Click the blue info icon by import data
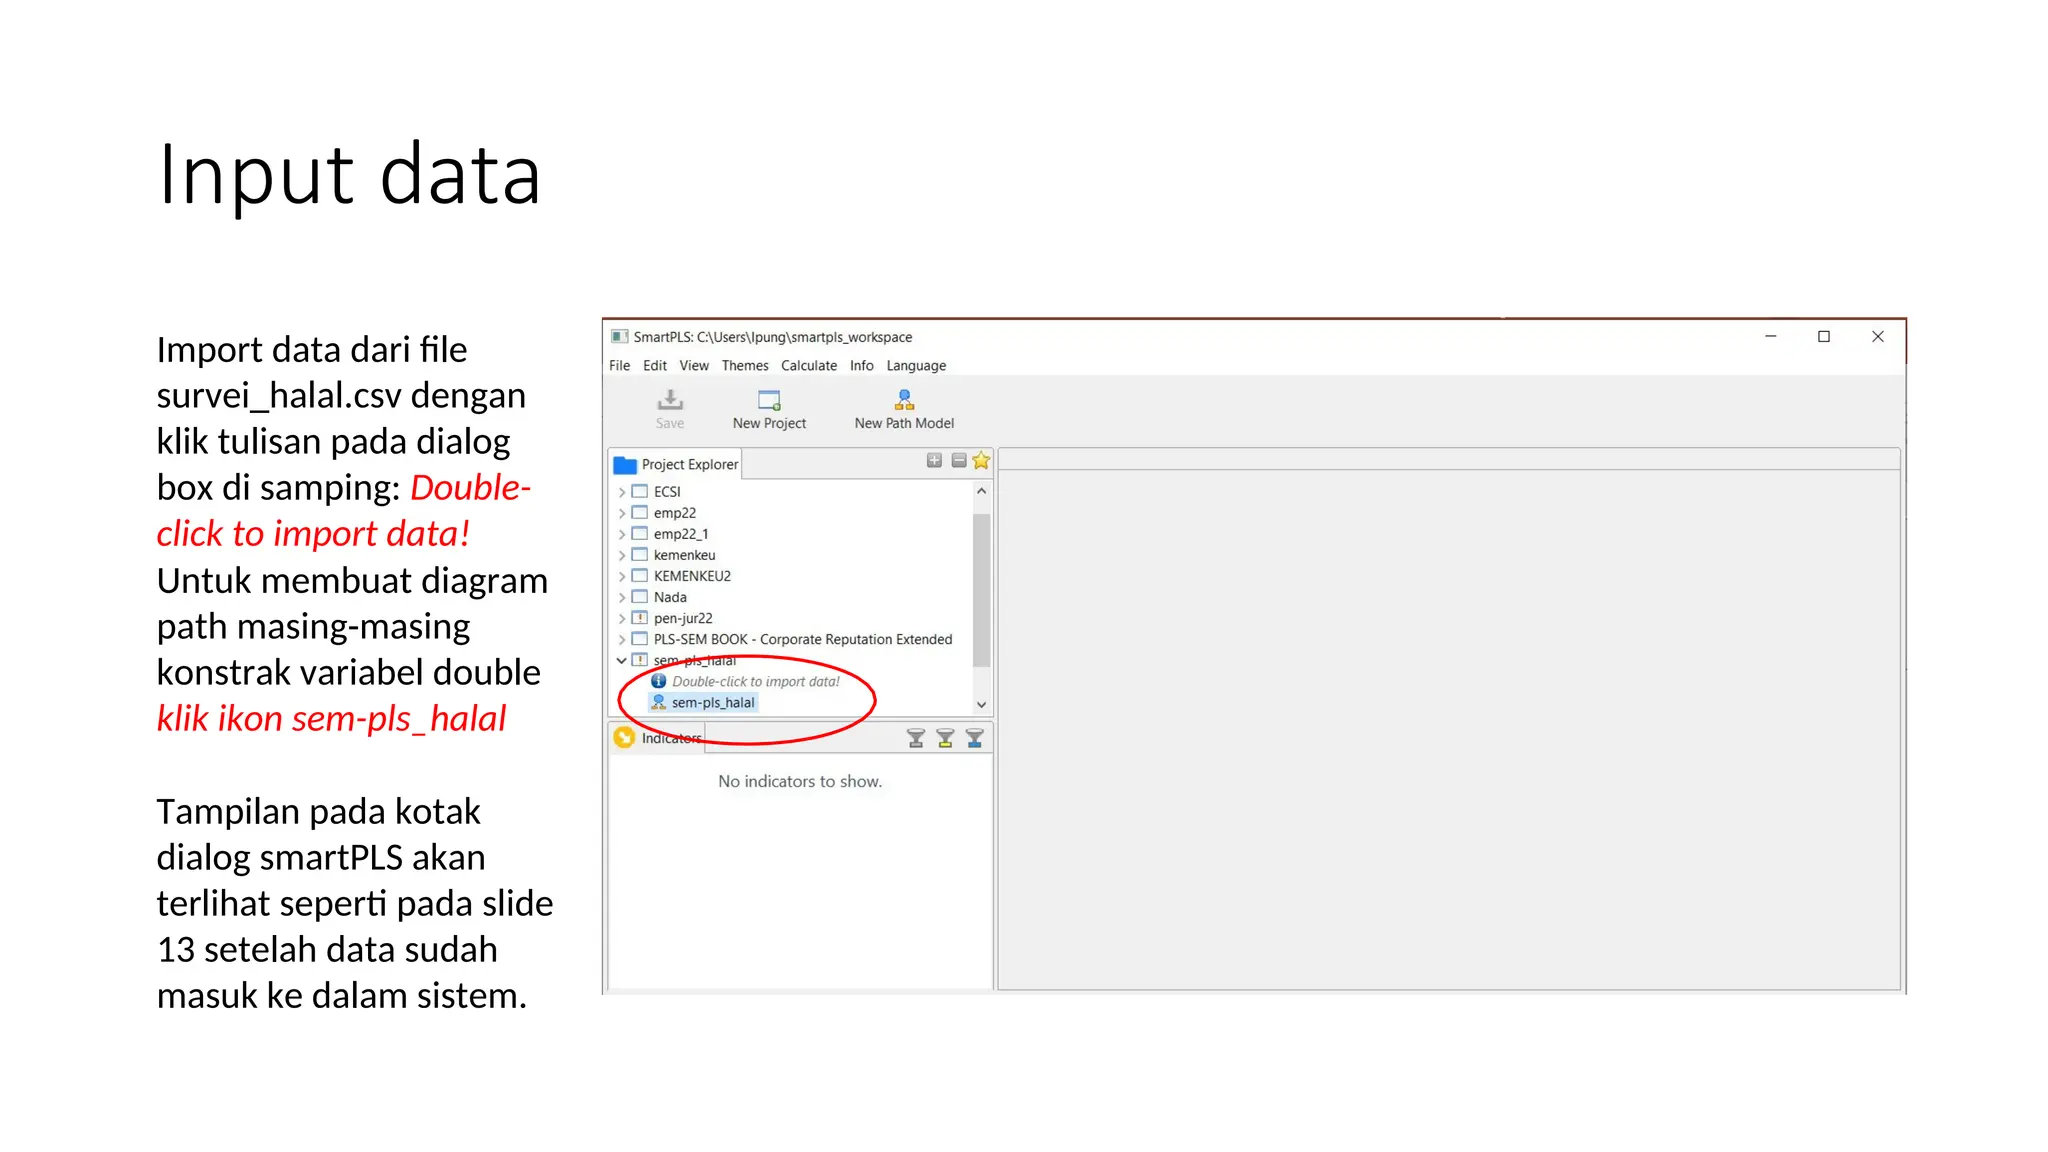 click(659, 681)
